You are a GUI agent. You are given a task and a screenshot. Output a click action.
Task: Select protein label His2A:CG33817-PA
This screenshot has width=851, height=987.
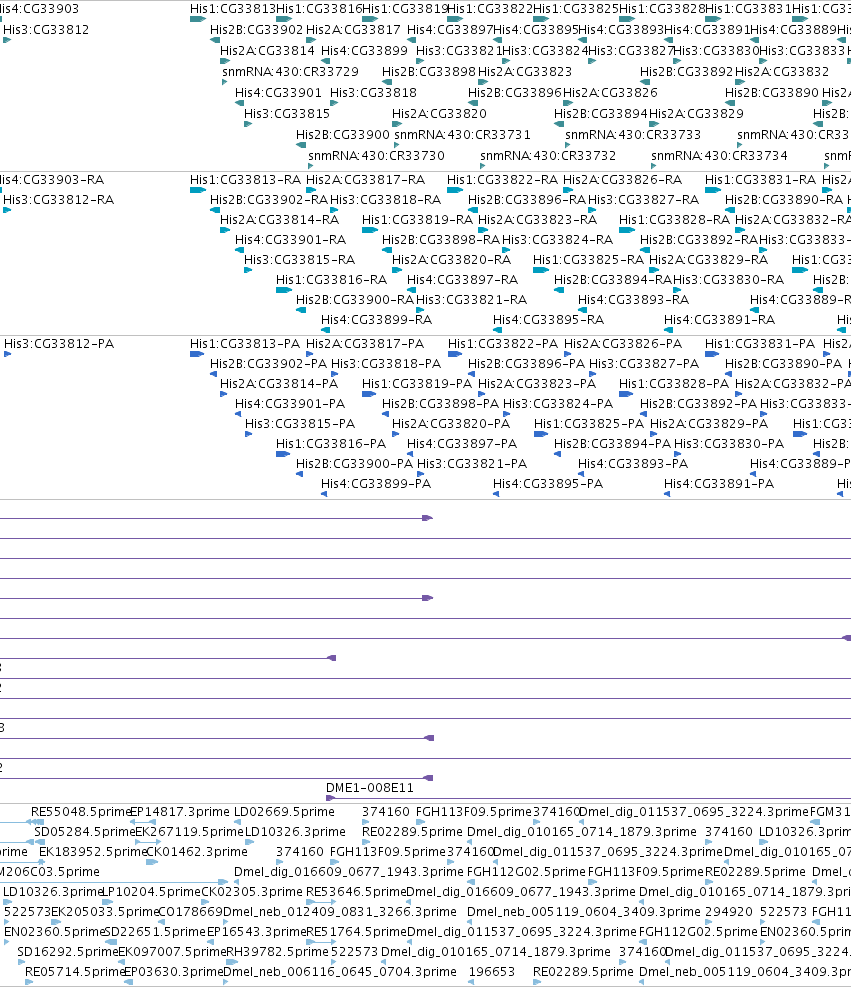(x=365, y=344)
